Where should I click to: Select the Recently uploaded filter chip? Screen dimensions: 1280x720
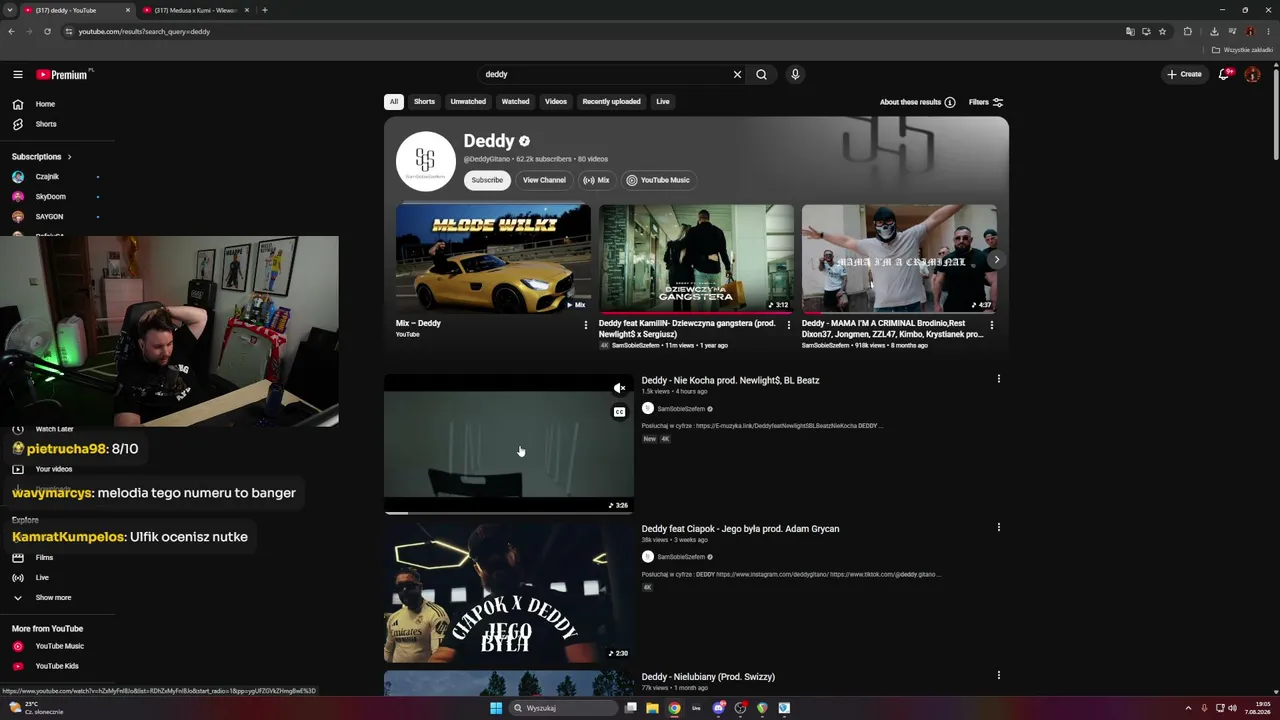pos(612,102)
